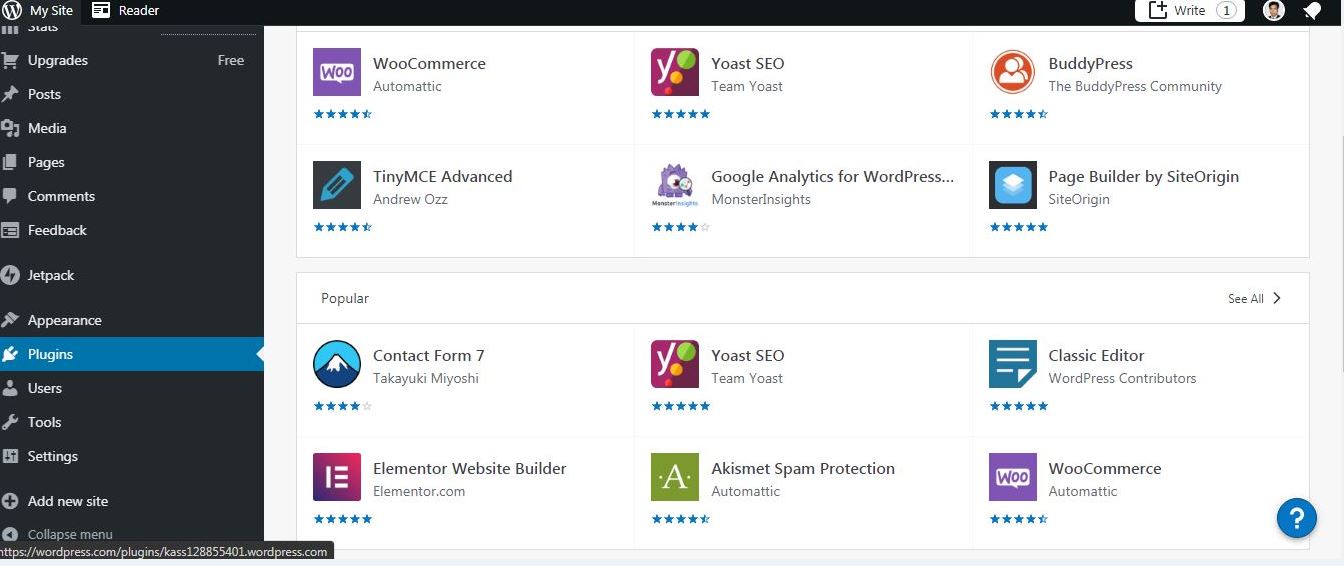
Task: Click Add new site in sidebar
Action: tap(67, 501)
